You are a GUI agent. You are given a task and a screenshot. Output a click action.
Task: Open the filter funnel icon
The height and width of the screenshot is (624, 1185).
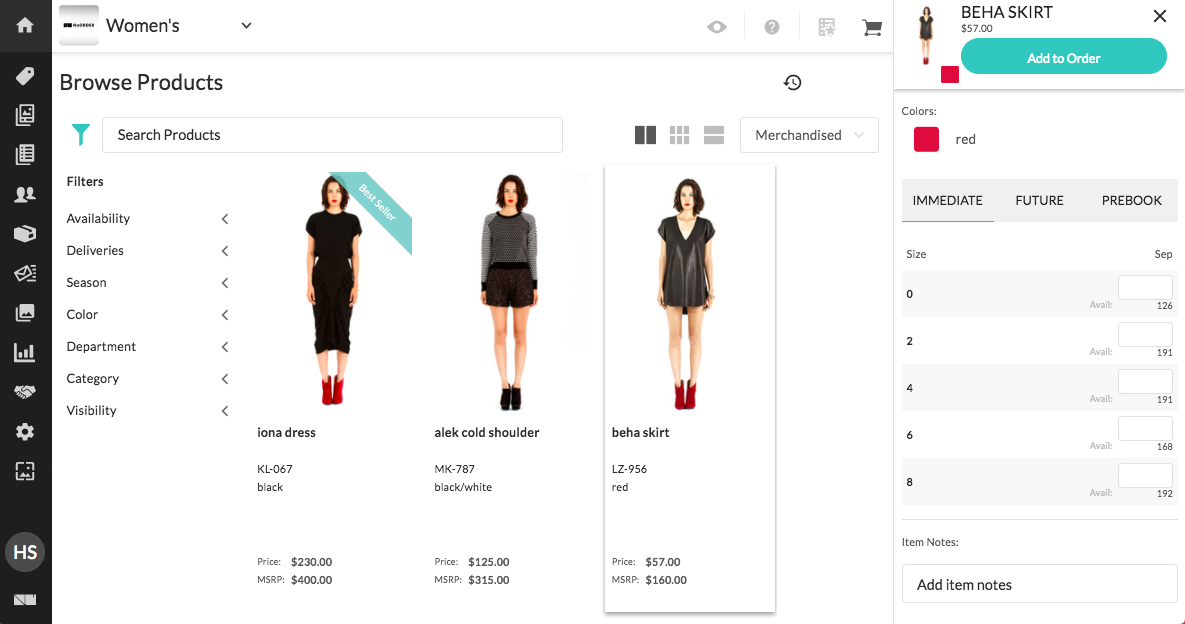pyautogui.click(x=80, y=134)
